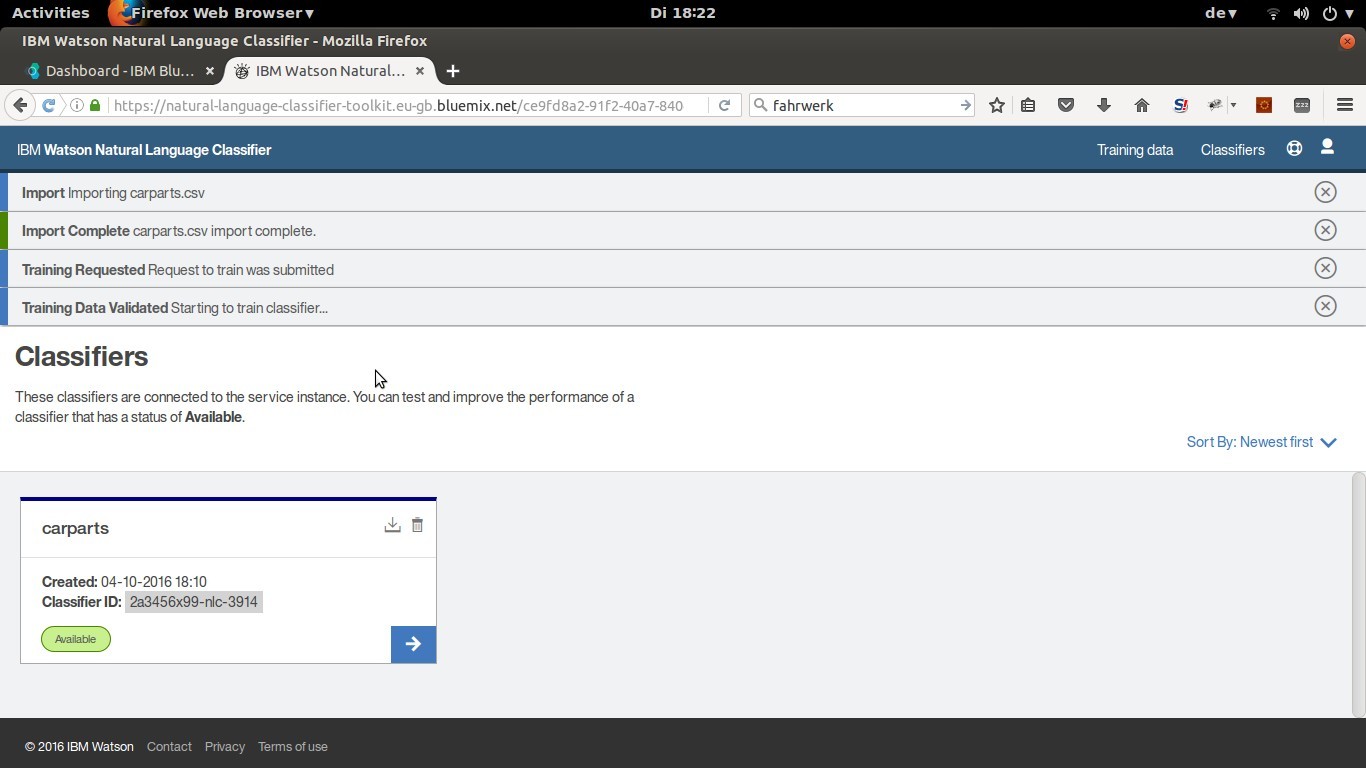Open the extension dropdown arrow in toolbar

point(1233,105)
